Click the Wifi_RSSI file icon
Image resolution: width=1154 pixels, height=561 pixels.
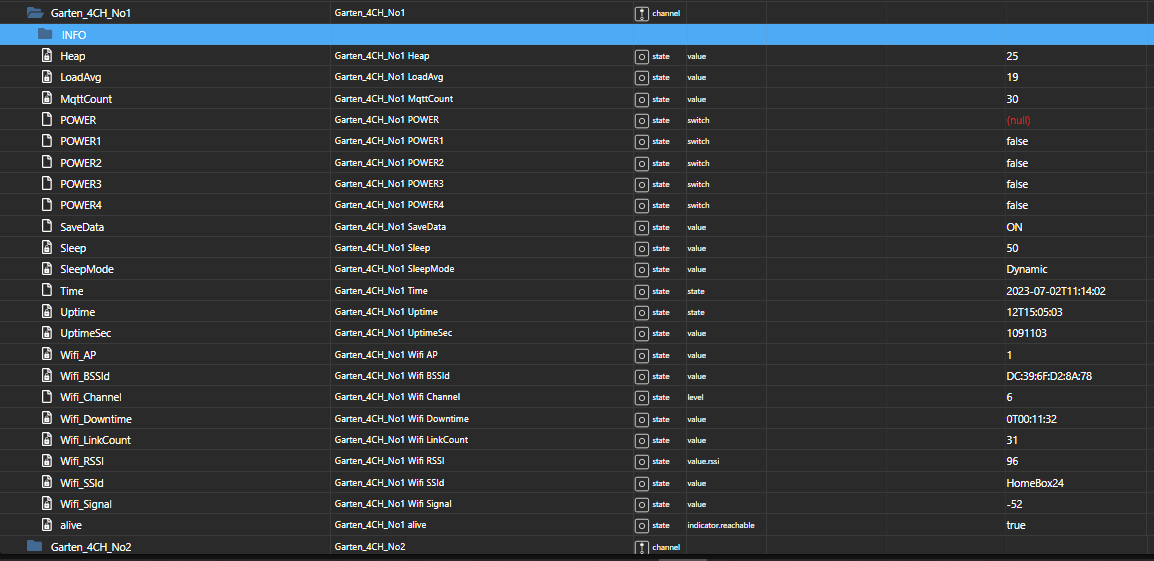coord(46,462)
